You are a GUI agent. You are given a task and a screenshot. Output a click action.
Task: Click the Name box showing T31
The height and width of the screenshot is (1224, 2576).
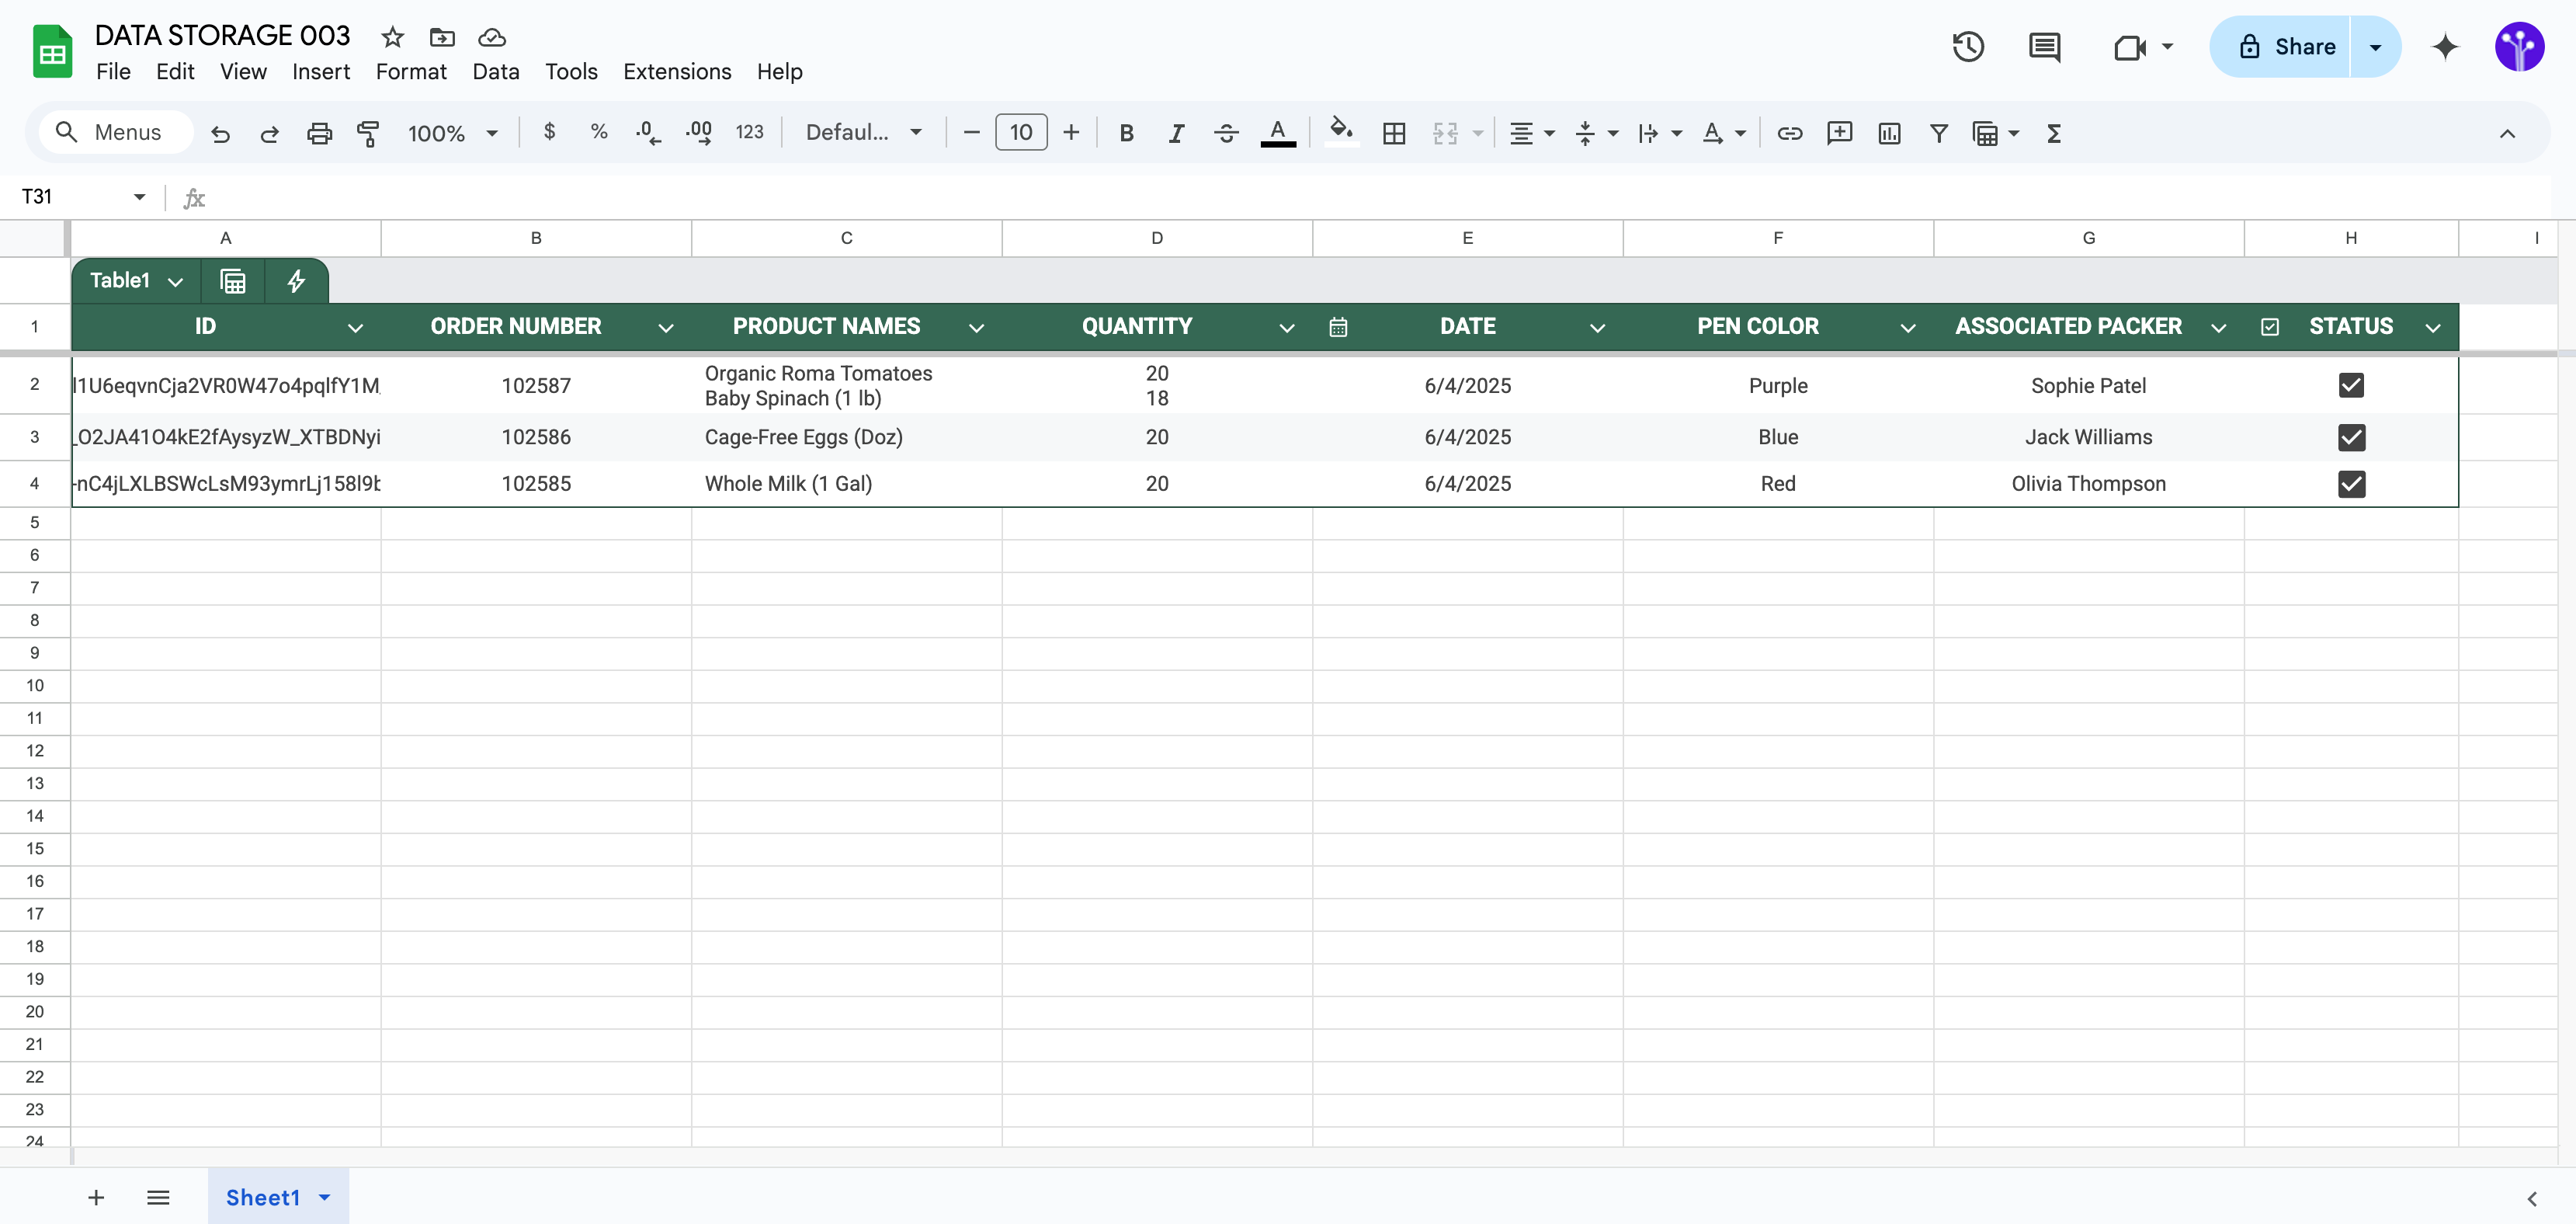point(84,197)
